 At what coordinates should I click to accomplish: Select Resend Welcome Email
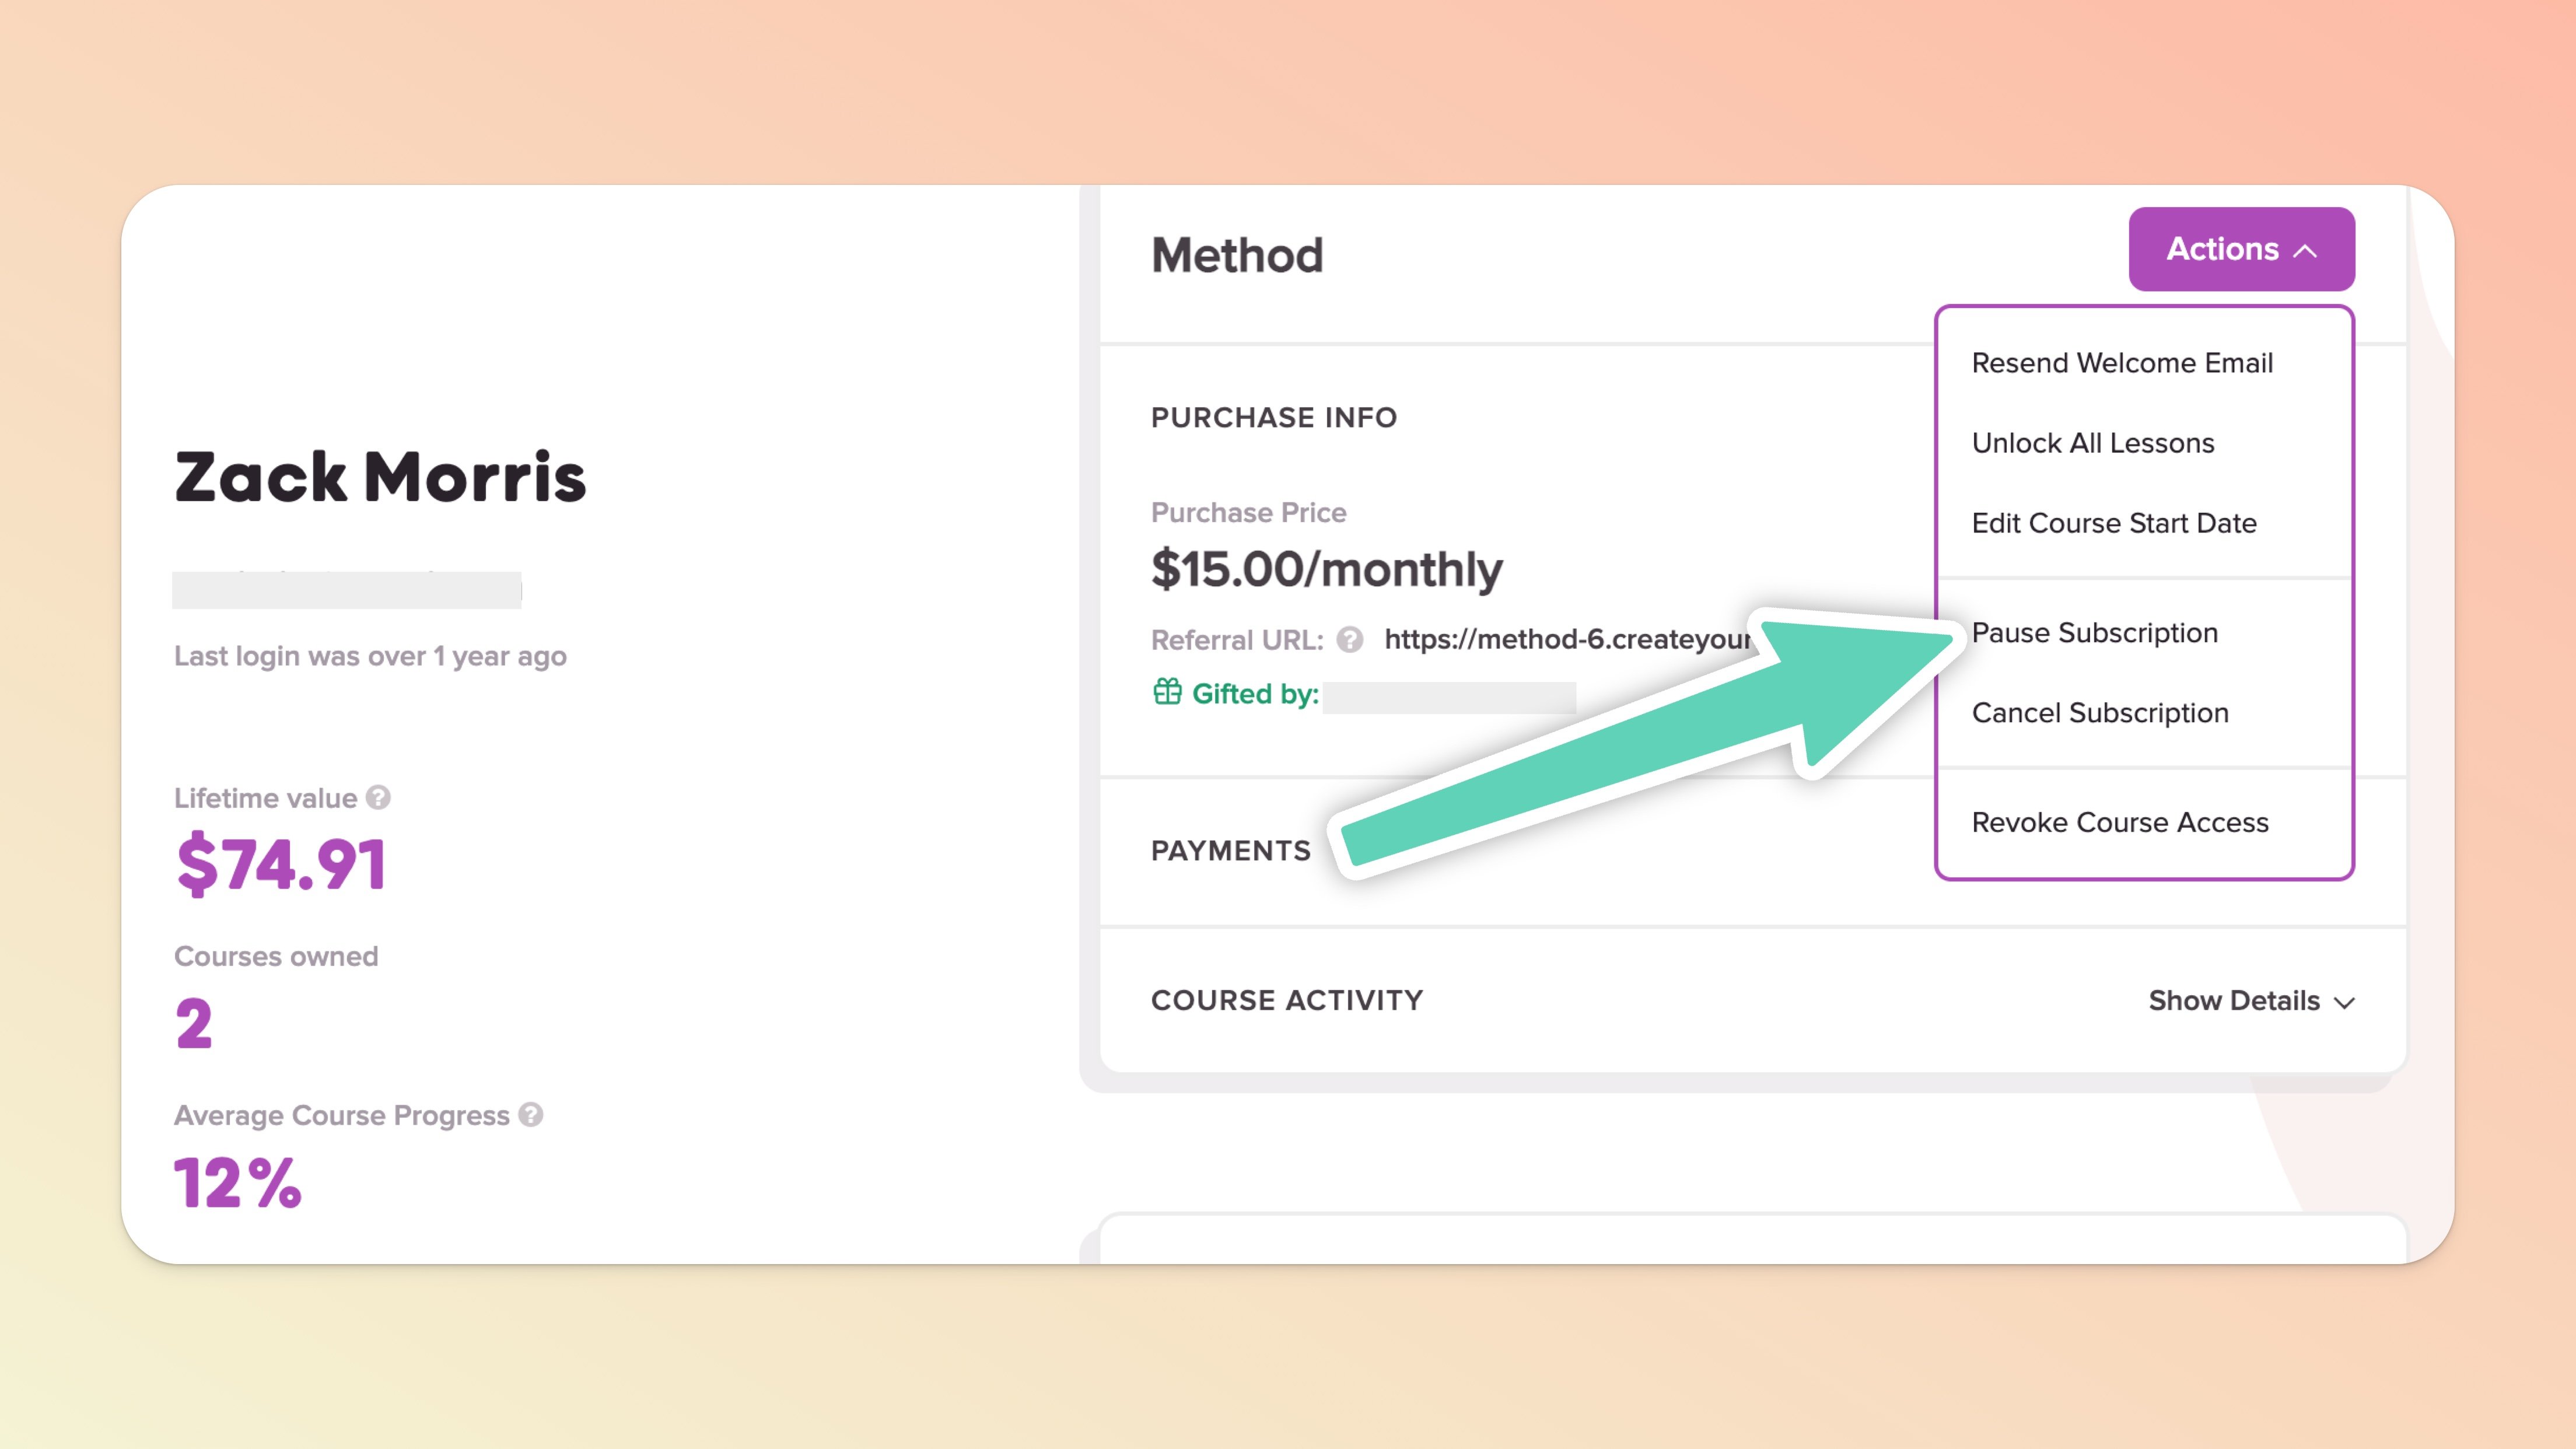[x=2122, y=363]
